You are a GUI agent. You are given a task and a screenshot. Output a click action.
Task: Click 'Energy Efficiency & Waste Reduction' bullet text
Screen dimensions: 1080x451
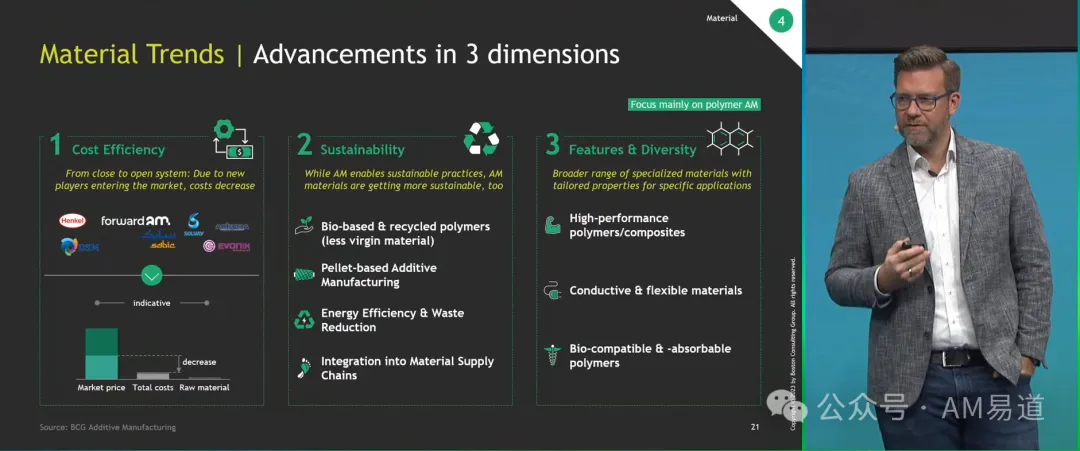(x=393, y=320)
